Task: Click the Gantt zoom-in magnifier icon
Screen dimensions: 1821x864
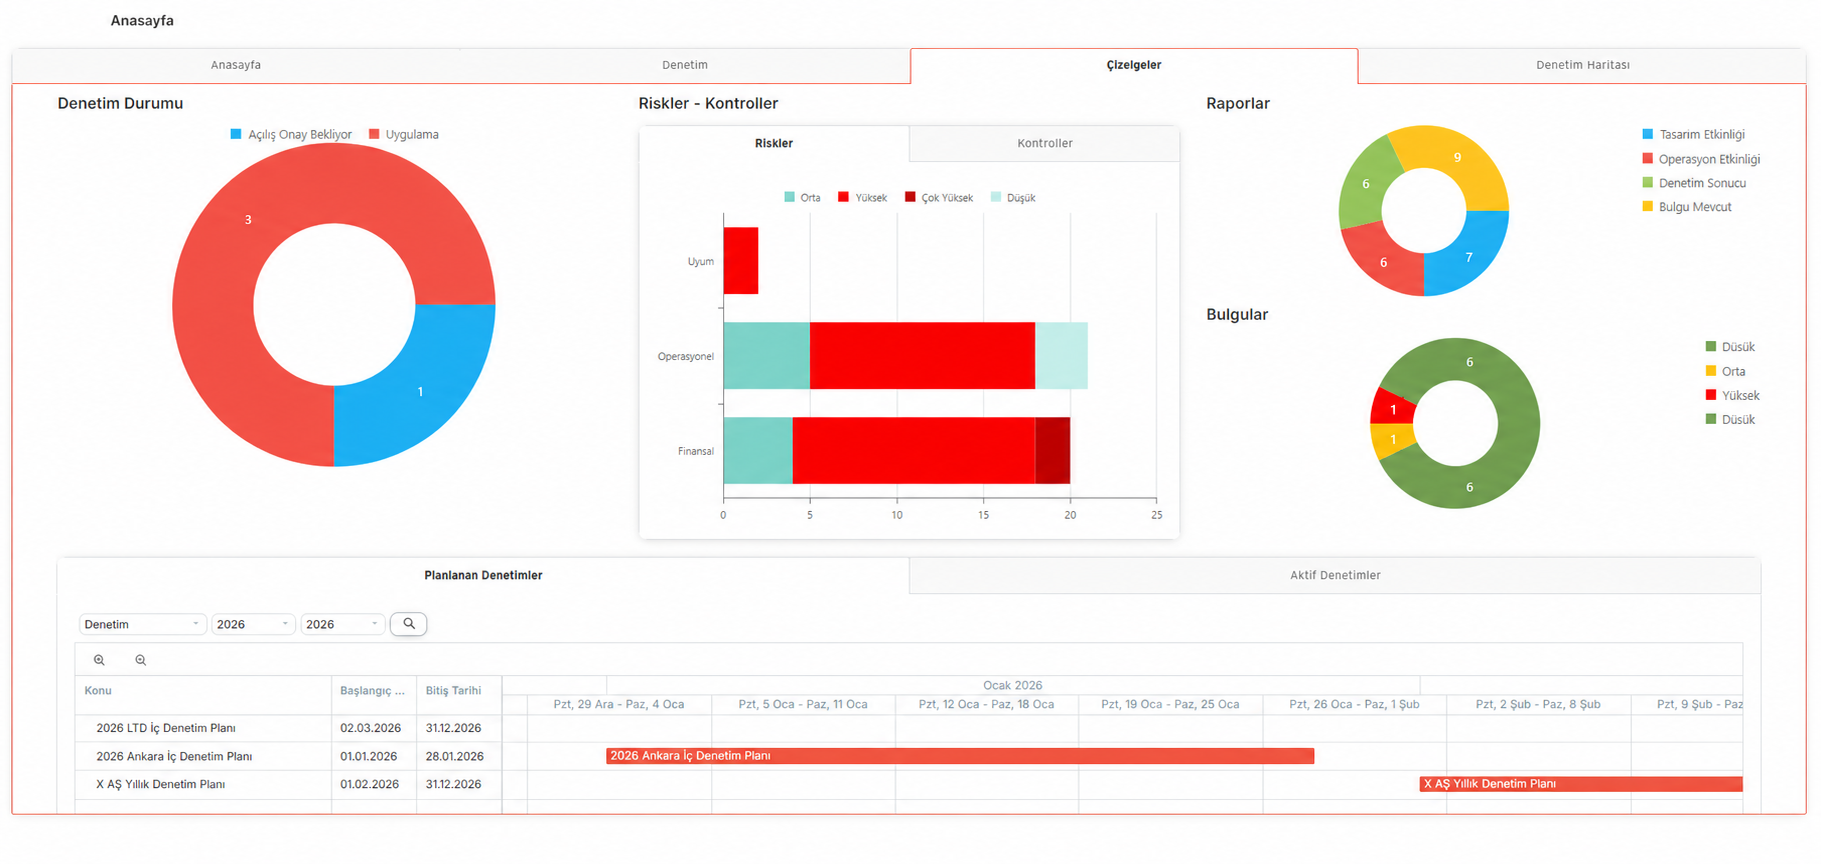Action: [99, 660]
